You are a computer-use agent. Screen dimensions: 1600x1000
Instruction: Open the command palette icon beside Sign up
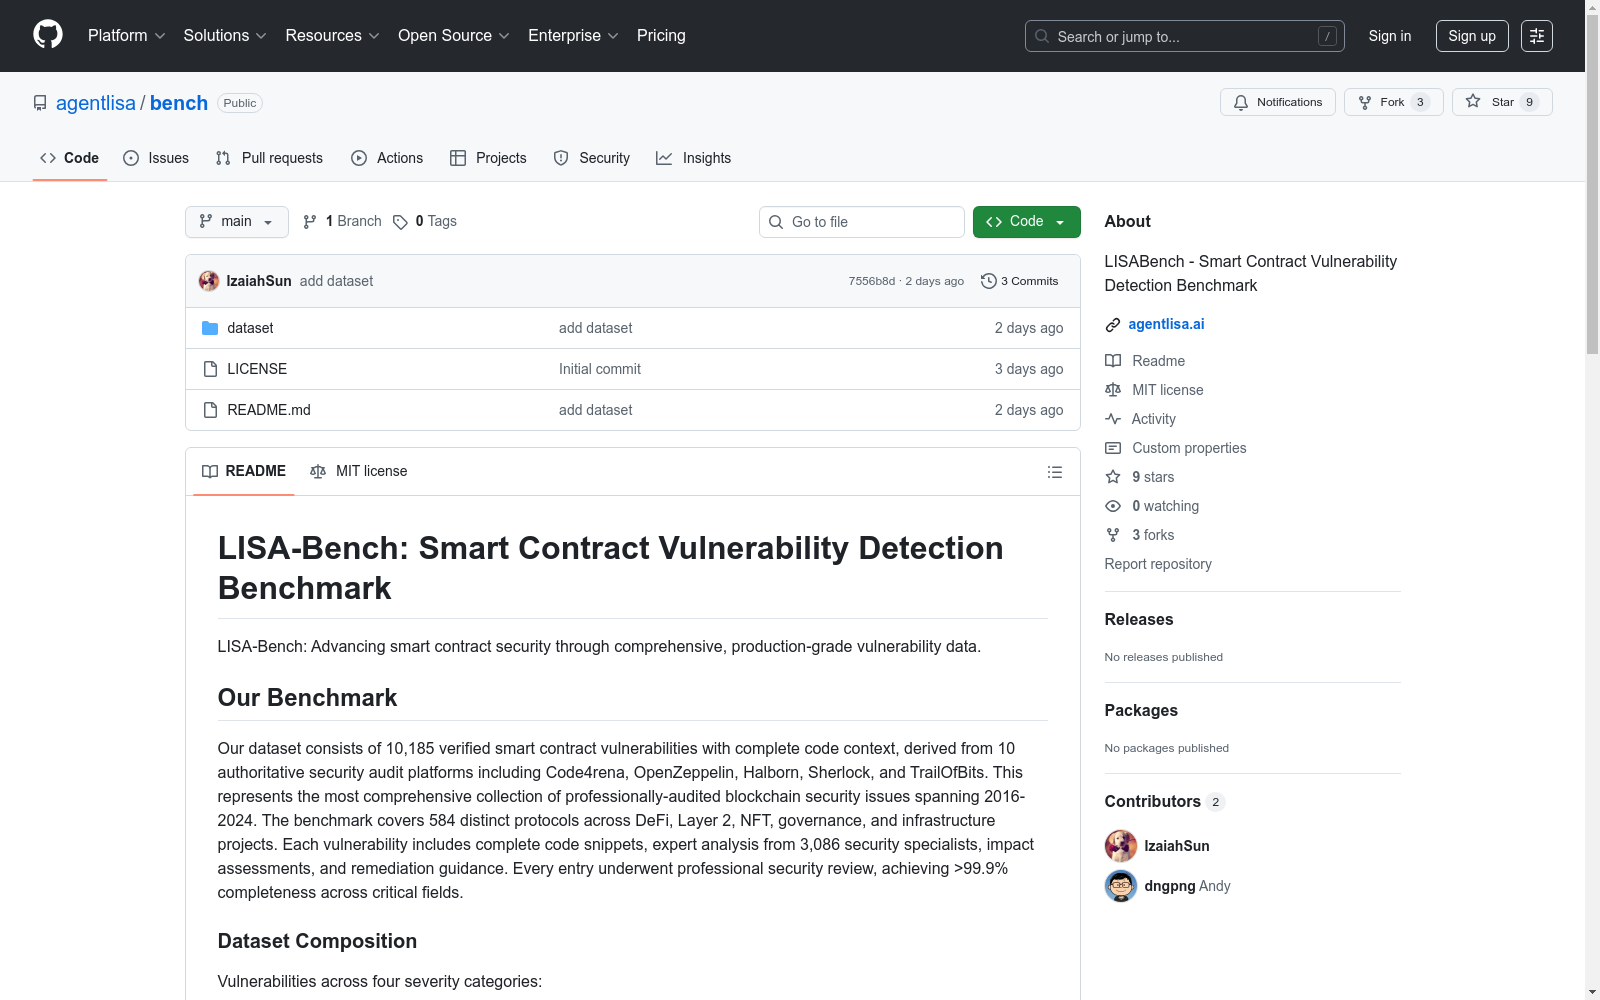(1537, 36)
